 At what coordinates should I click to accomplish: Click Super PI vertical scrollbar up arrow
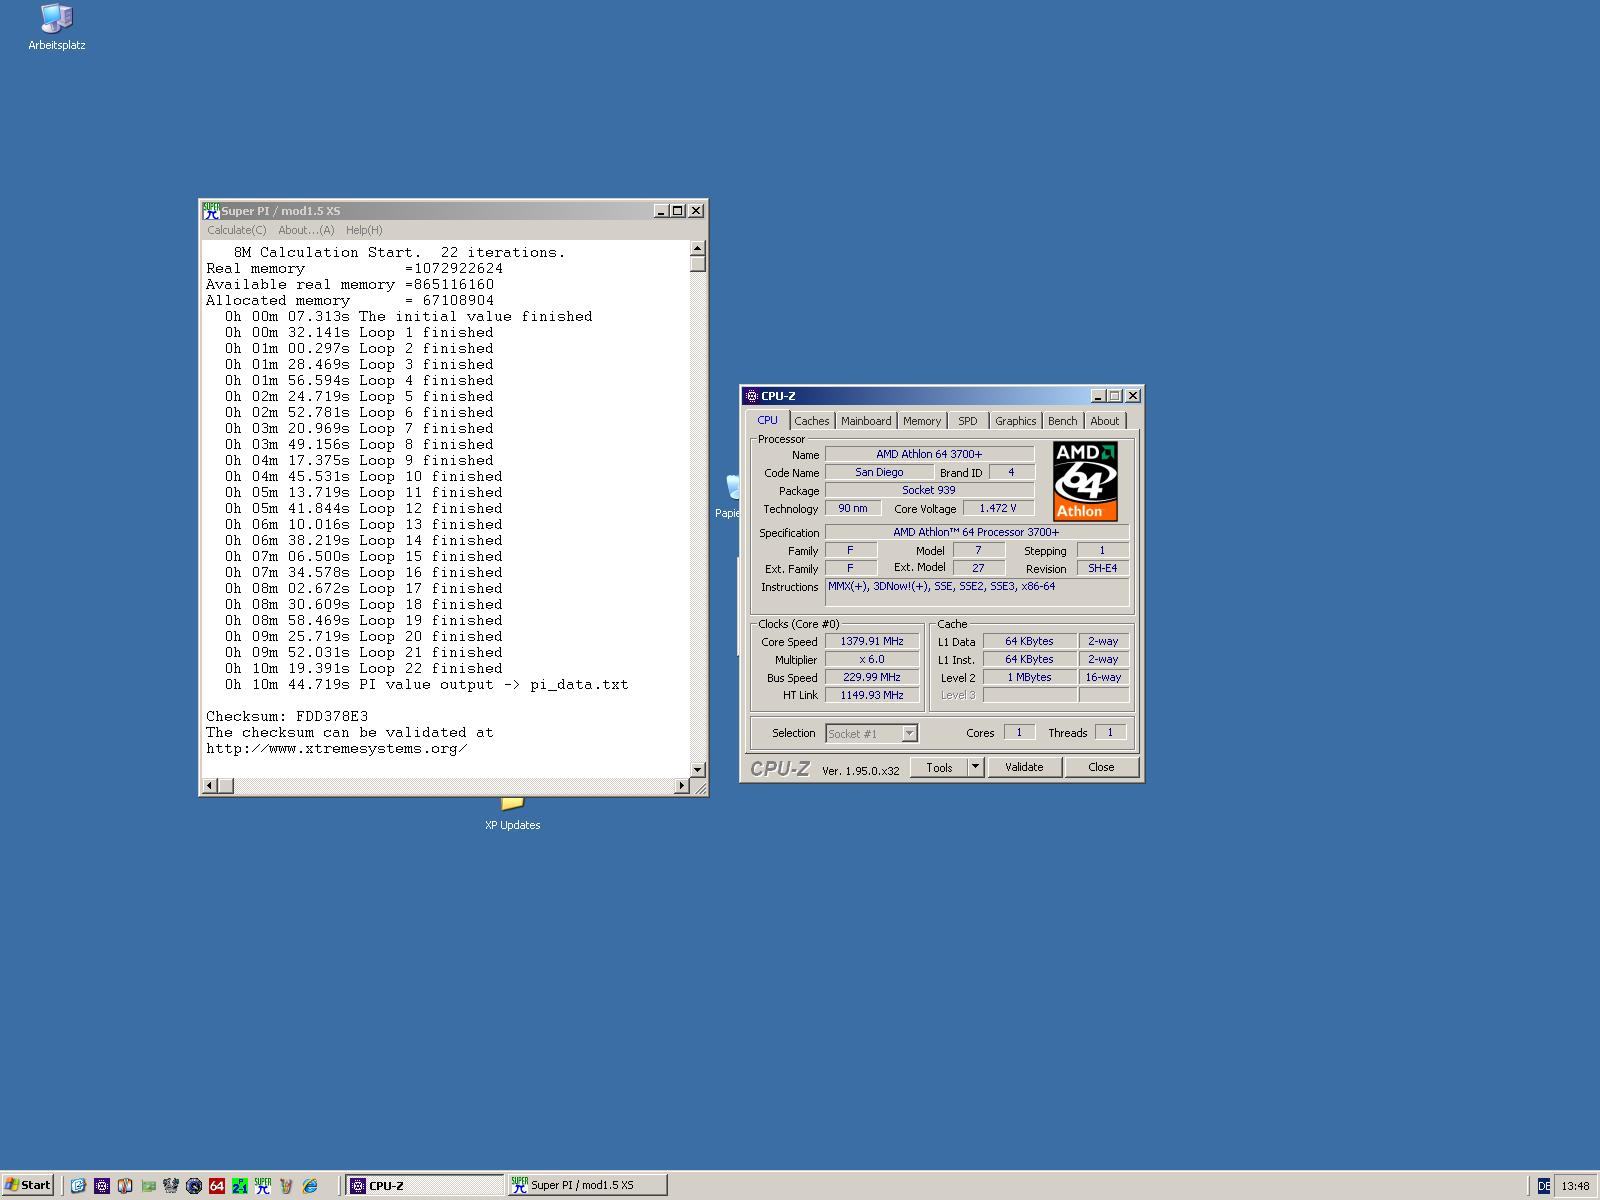(x=698, y=248)
